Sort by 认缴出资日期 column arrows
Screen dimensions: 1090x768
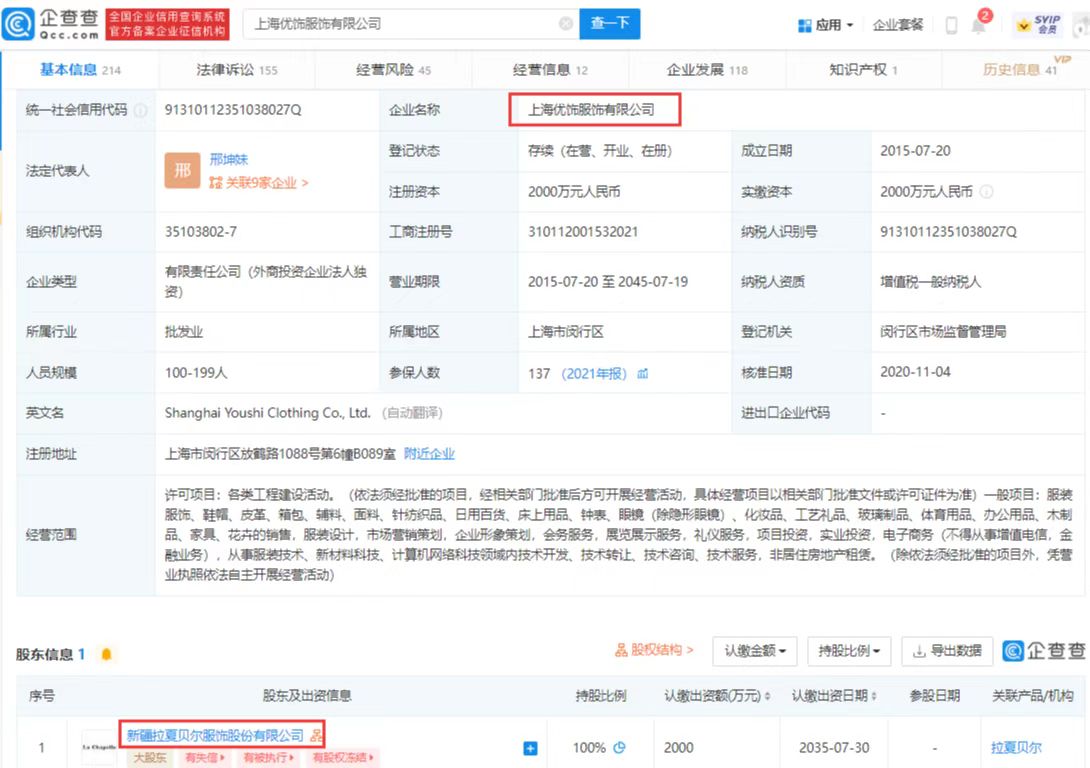[874, 696]
